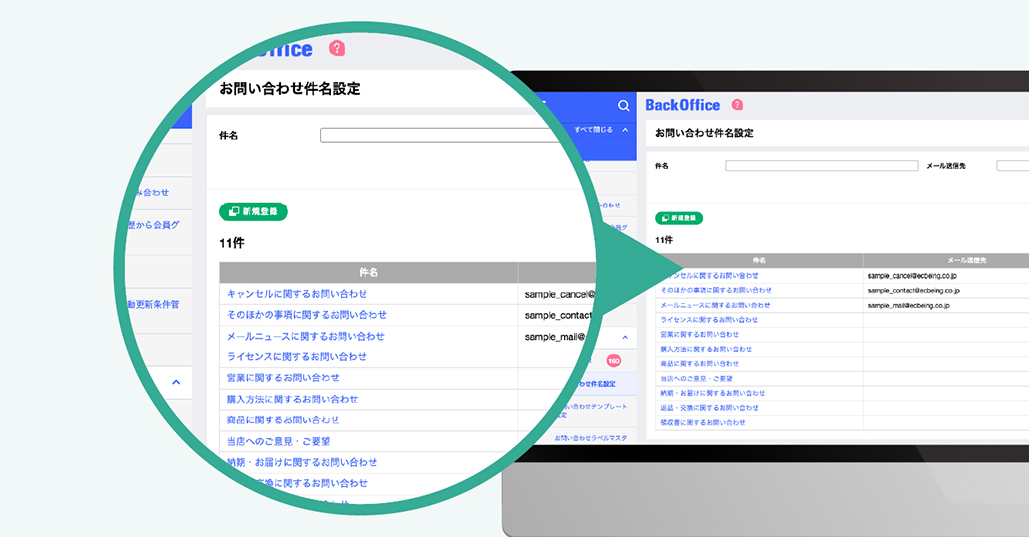
Task: Open 返品・交換に関するお問い合わせ link on the monitor
Action: coord(709,408)
